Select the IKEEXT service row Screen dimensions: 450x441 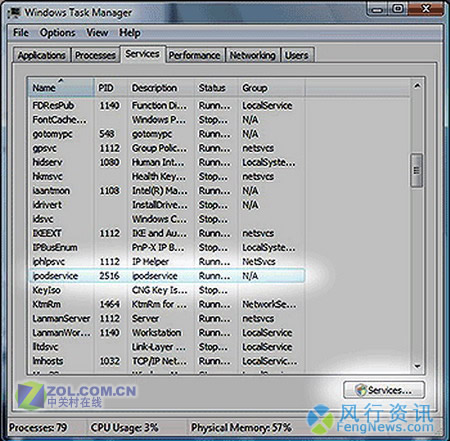tap(166, 233)
